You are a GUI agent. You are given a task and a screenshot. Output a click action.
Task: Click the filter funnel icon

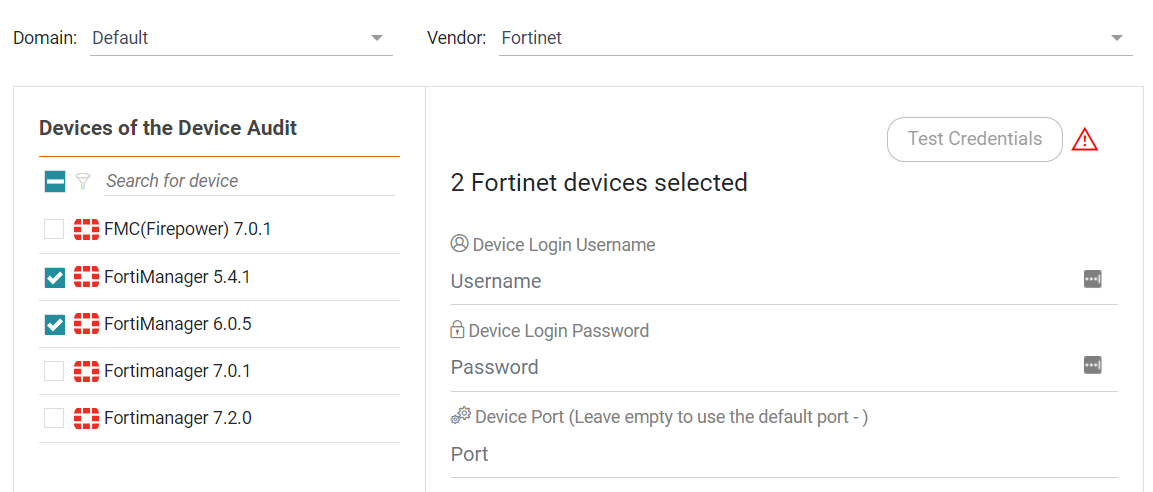82,181
